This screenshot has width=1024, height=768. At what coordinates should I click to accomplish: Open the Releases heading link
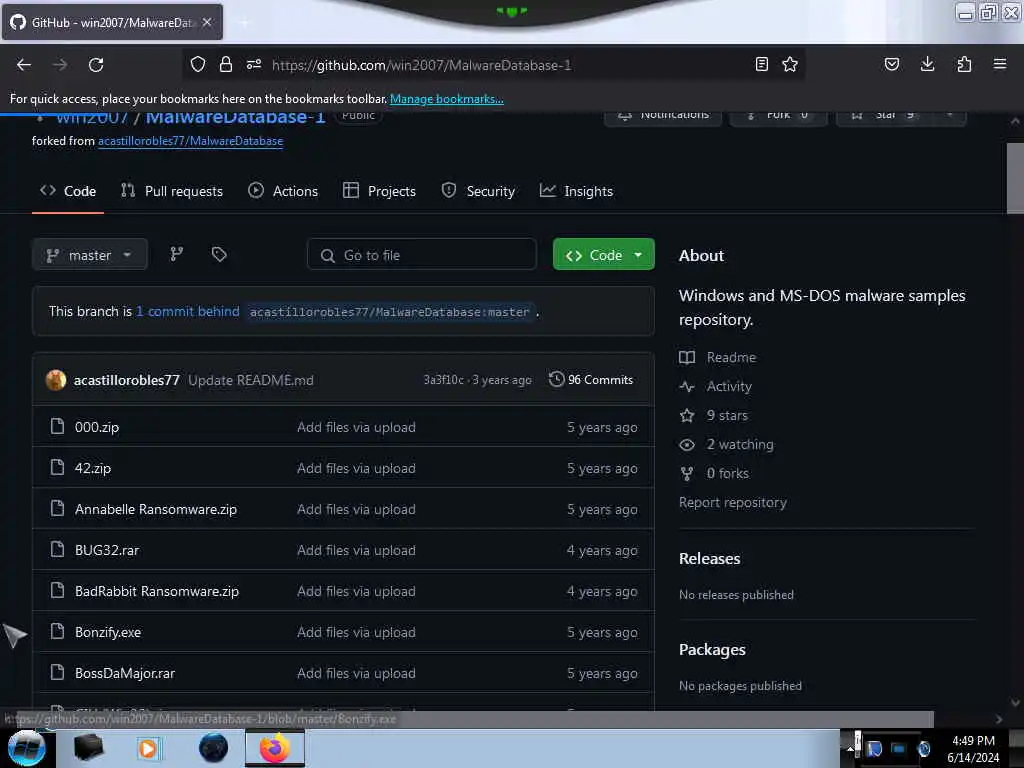710,558
